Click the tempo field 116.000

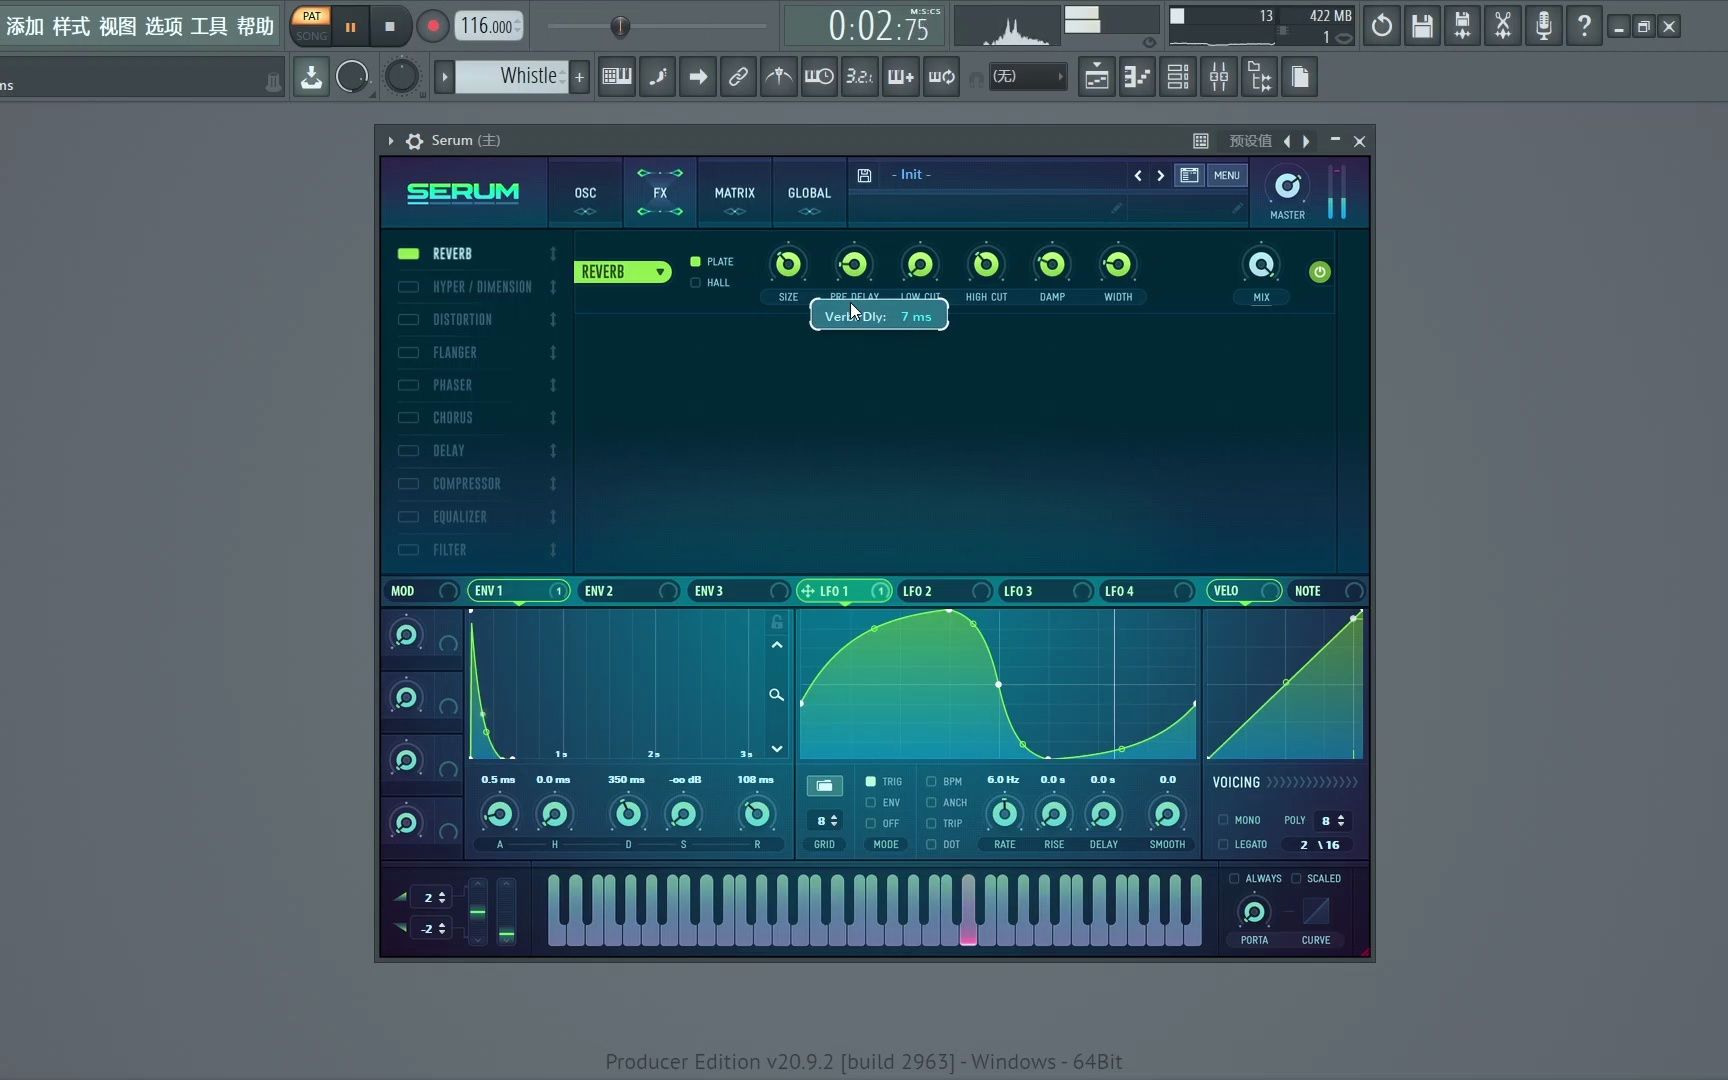pos(489,26)
